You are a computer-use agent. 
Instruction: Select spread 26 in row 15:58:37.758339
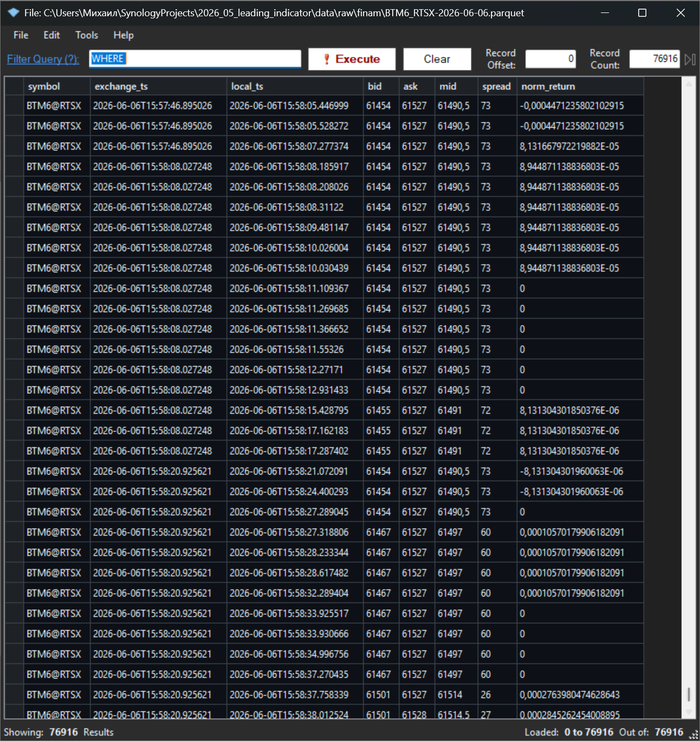click(497, 695)
